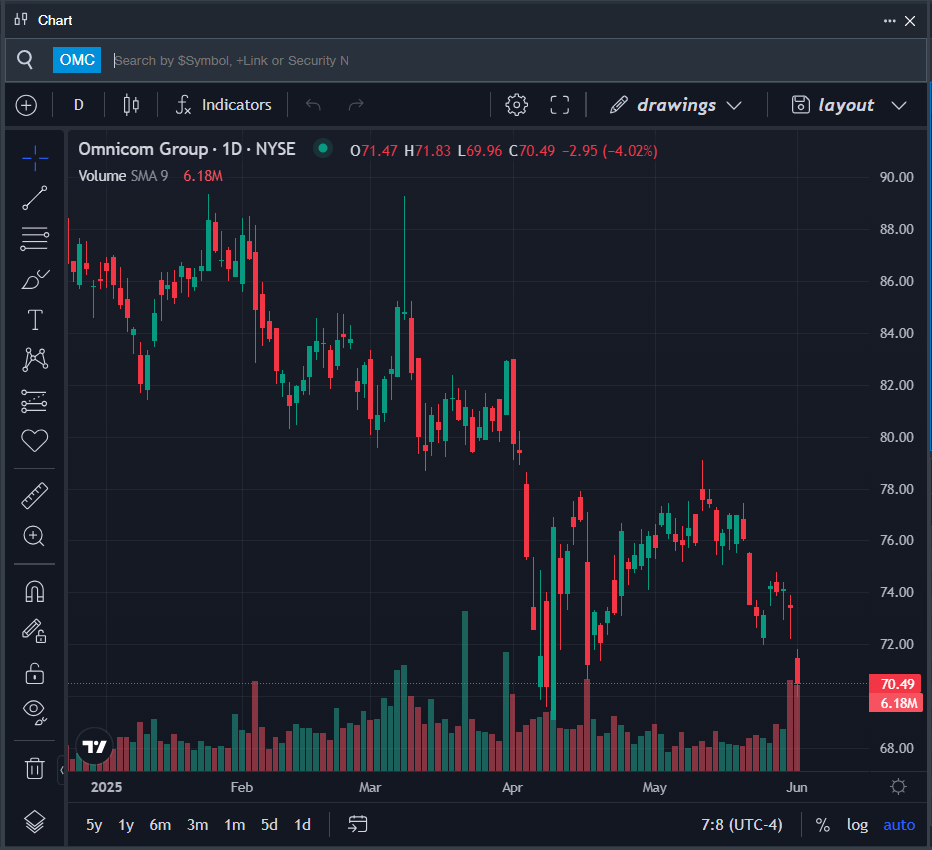The height and width of the screenshot is (850, 932).
Task: Click the search magnifier icon
Action: tap(25, 59)
